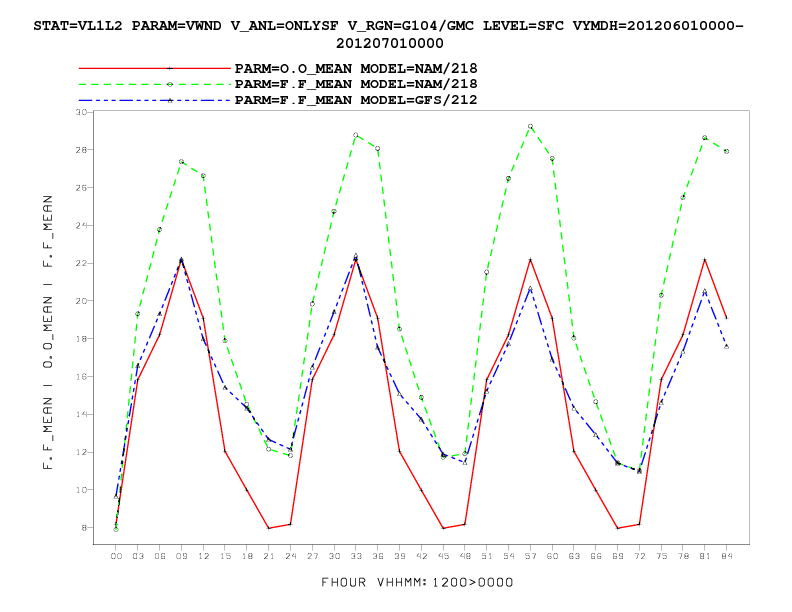Click the x-axis forecast hour 42

click(421, 556)
